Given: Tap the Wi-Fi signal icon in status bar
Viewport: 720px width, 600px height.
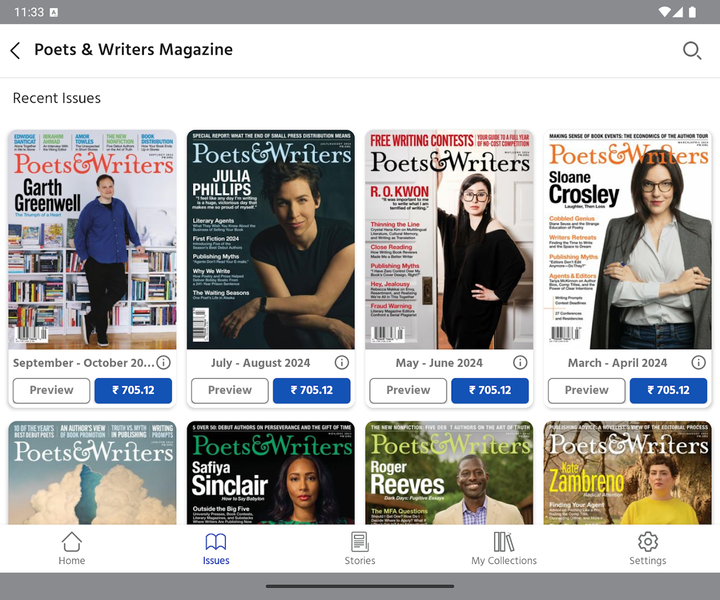Looking at the screenshot, I should (664, 12).
